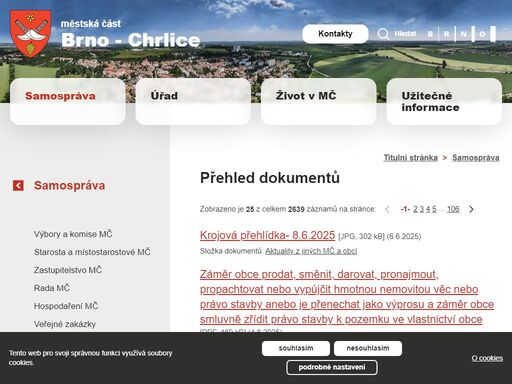Click the BRNO logo in header
This screenshot has width=512, height=384.
point(462,34)
